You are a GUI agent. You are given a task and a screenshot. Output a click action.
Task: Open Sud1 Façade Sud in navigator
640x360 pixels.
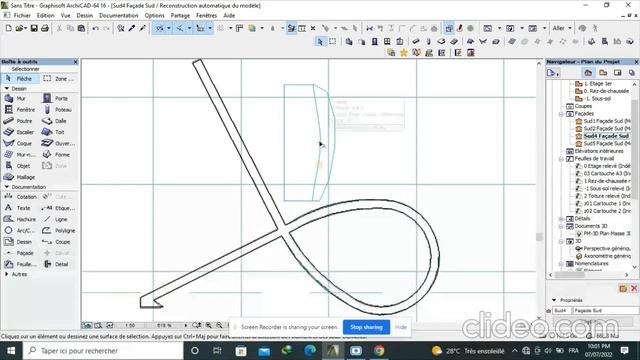[x=603, y=121]
